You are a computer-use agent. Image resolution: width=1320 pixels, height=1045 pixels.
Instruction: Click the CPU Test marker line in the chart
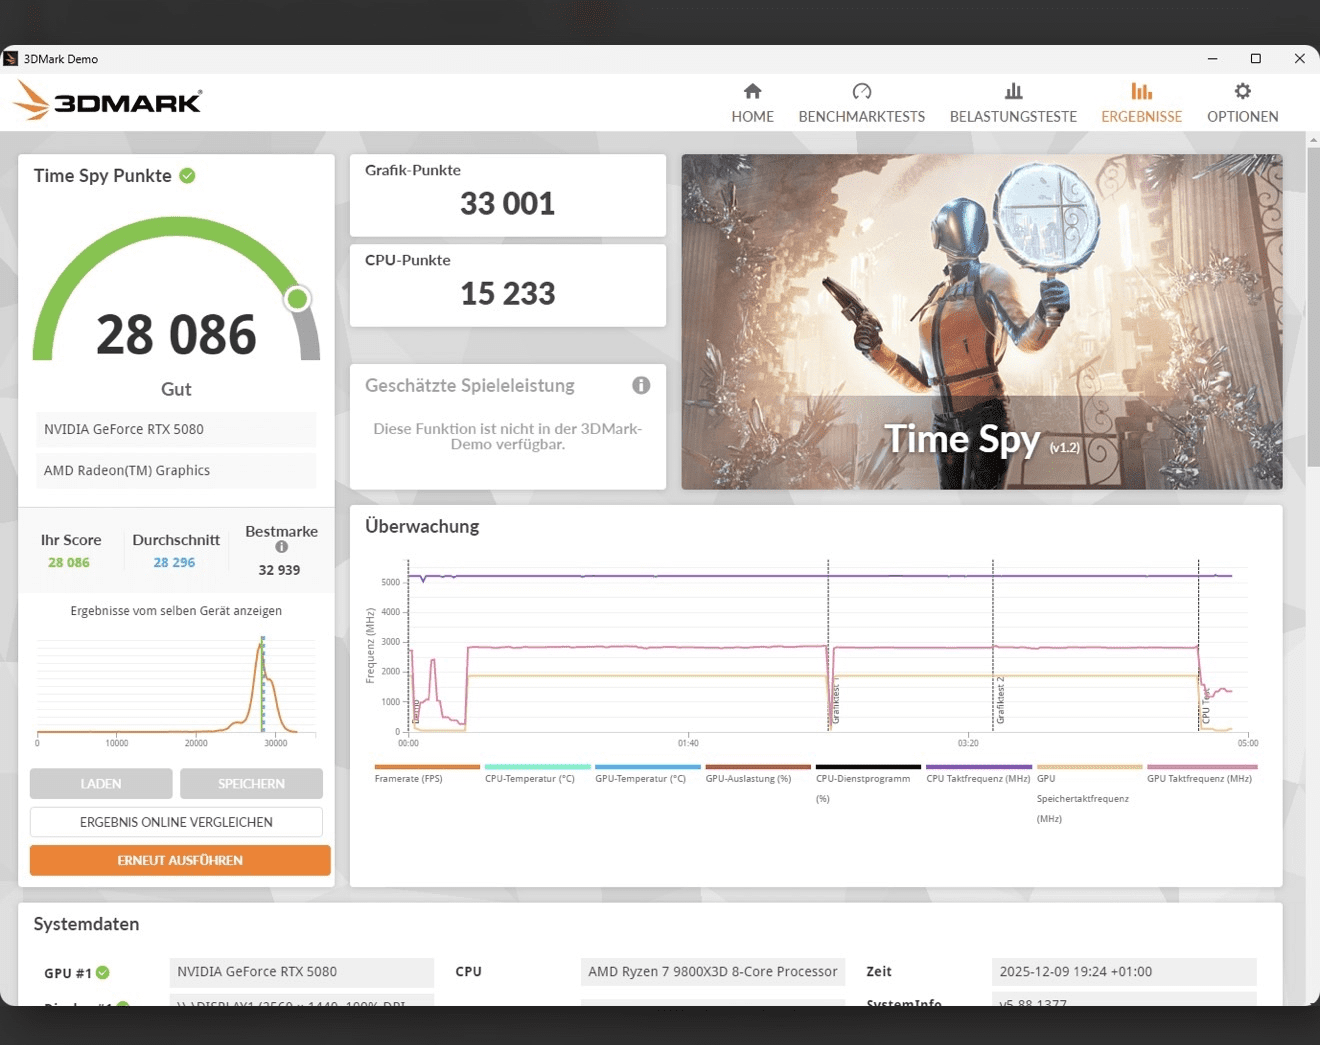click(1198, 645)
